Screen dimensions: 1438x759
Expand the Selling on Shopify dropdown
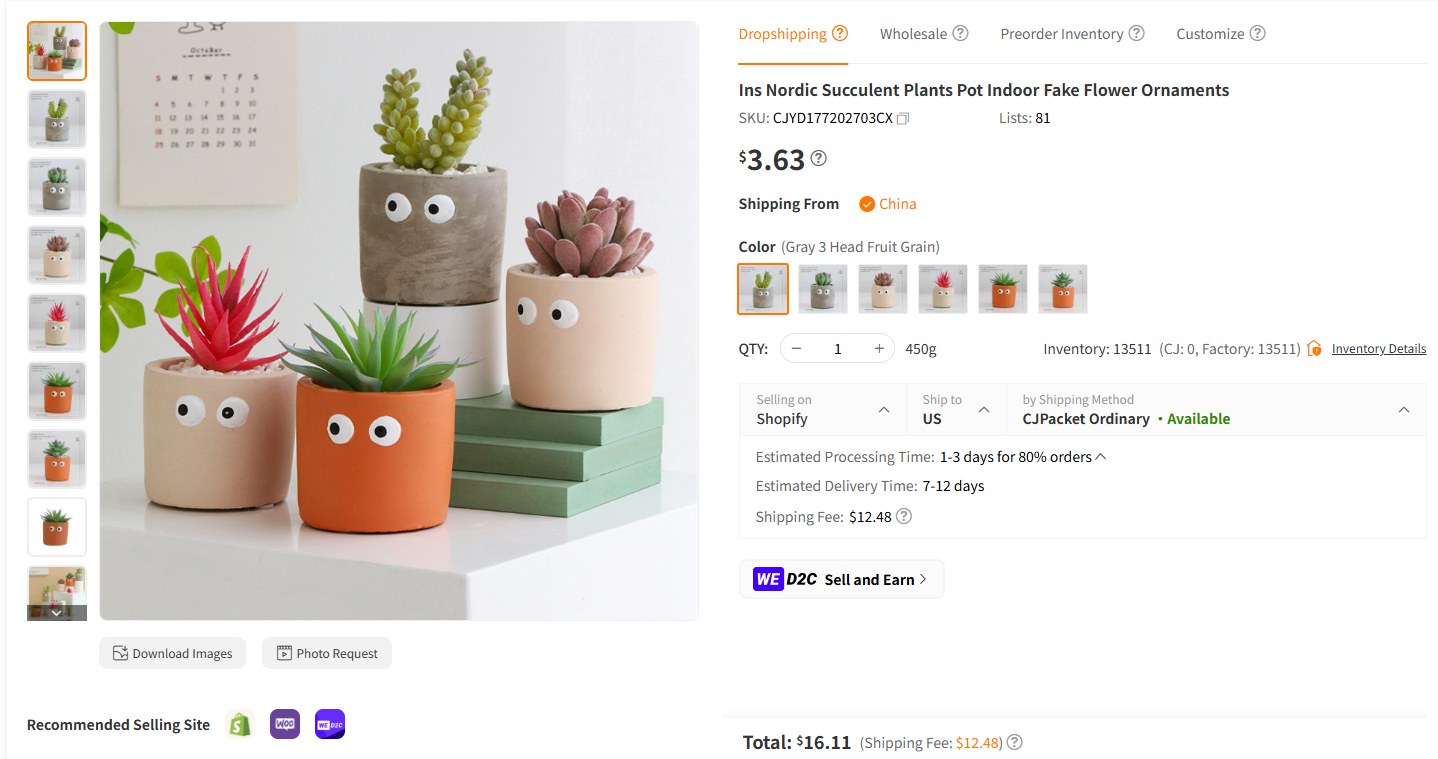pyautogui.click(x=883, y=409)
